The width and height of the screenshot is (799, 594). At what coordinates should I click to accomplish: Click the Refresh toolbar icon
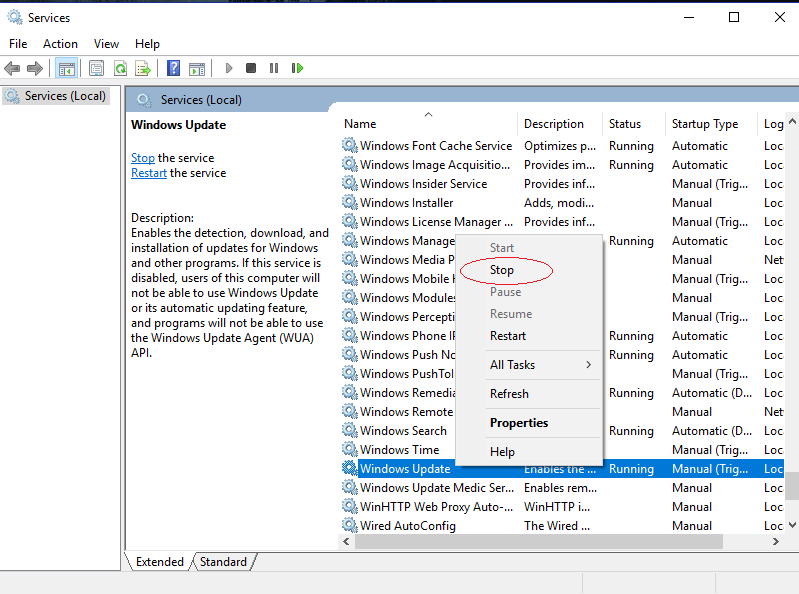[120, 68]
